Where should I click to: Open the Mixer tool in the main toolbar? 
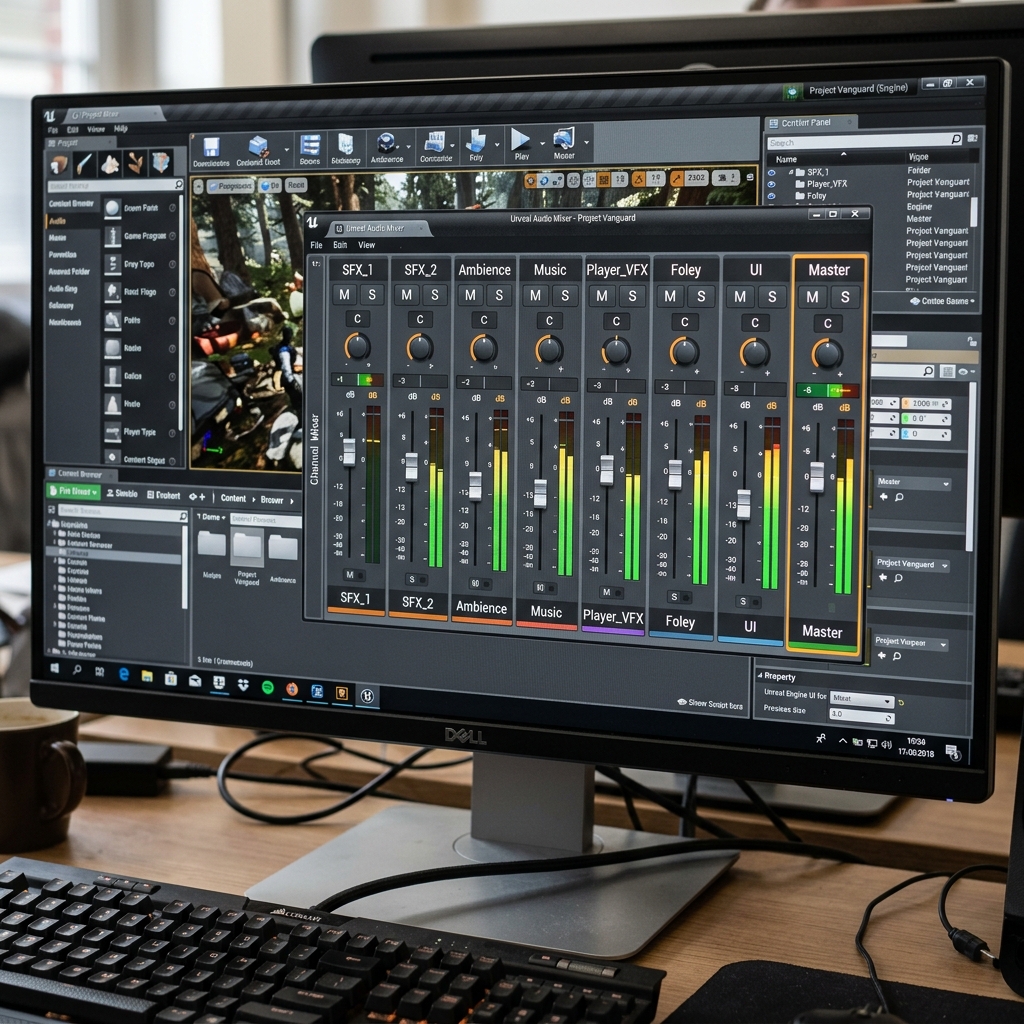click(x=564, y=139)
